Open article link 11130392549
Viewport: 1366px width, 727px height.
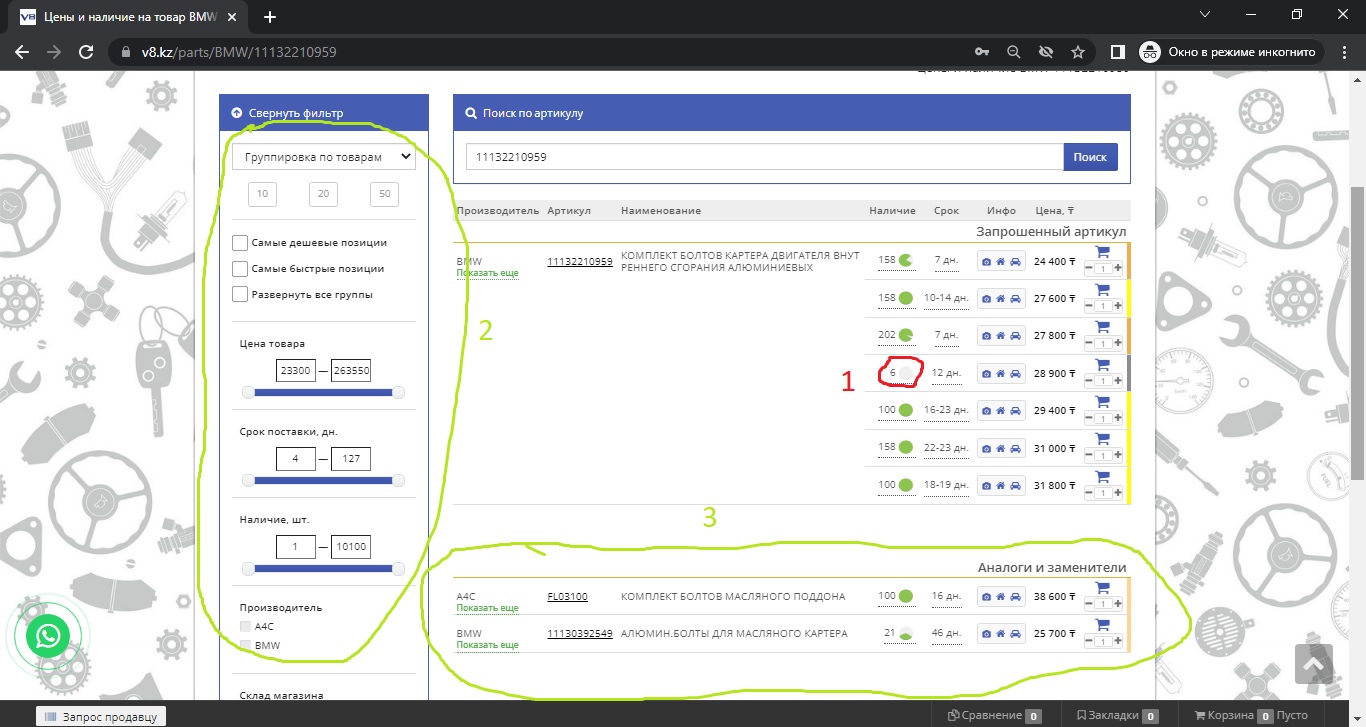[580, 634]
